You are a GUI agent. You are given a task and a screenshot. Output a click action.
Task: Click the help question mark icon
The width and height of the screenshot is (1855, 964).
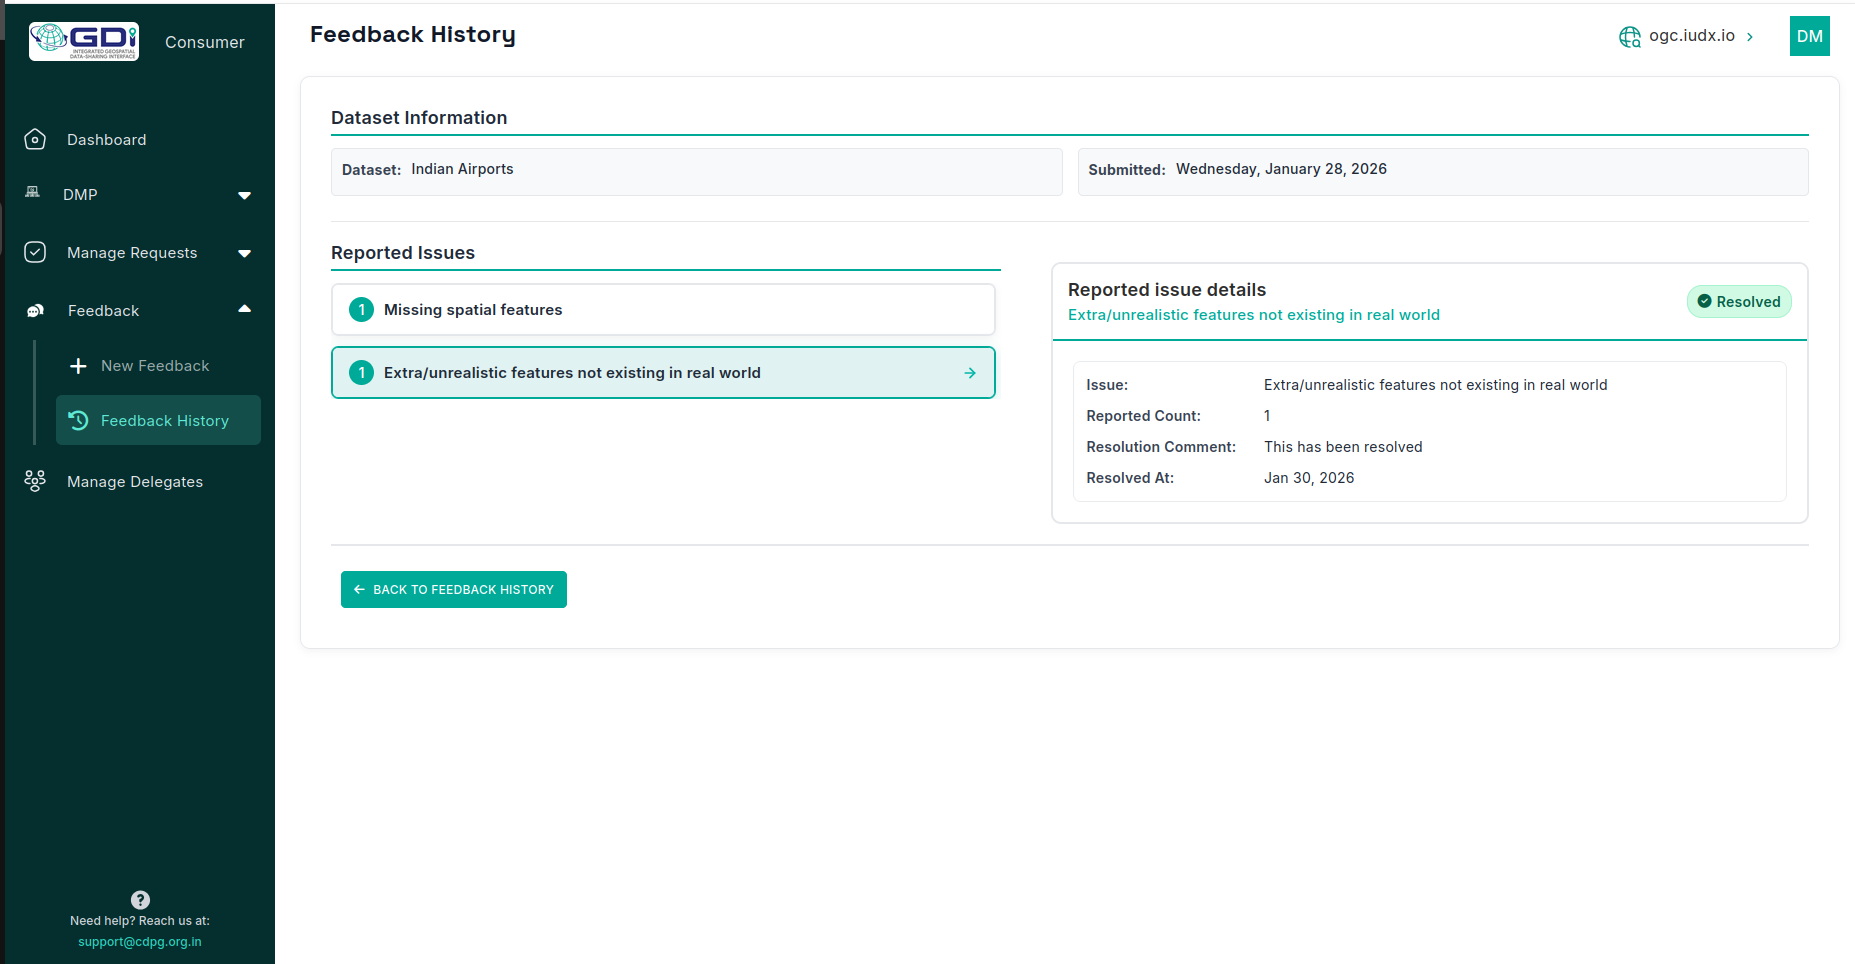(140, 899)
